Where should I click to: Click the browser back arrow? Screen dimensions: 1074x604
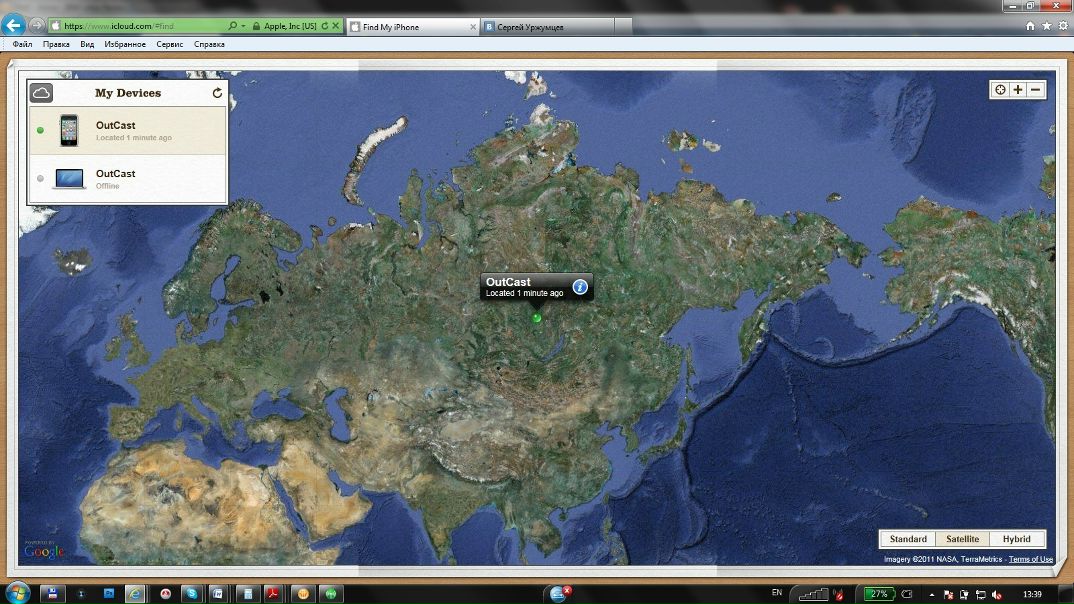[x=13, y=26]
